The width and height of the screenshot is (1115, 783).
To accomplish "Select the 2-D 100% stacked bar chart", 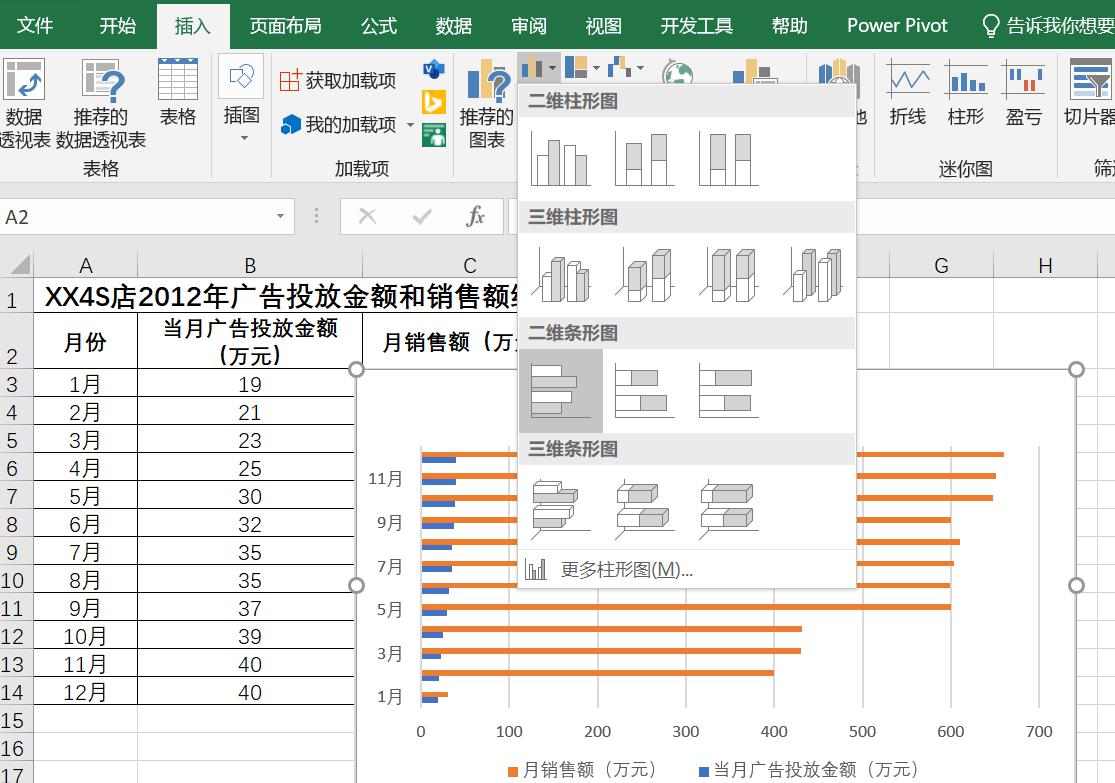I will click(x=728, y=390).
